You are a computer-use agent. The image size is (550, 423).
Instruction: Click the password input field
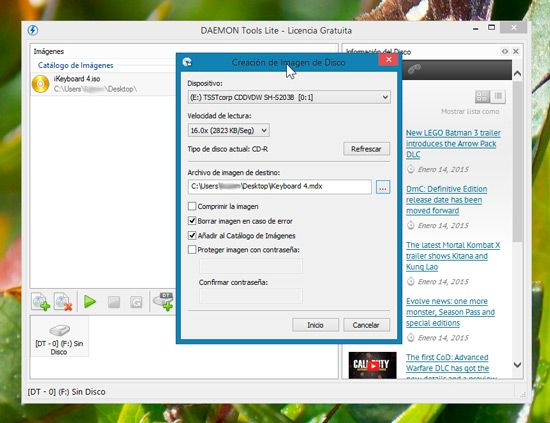click(251, 266)
